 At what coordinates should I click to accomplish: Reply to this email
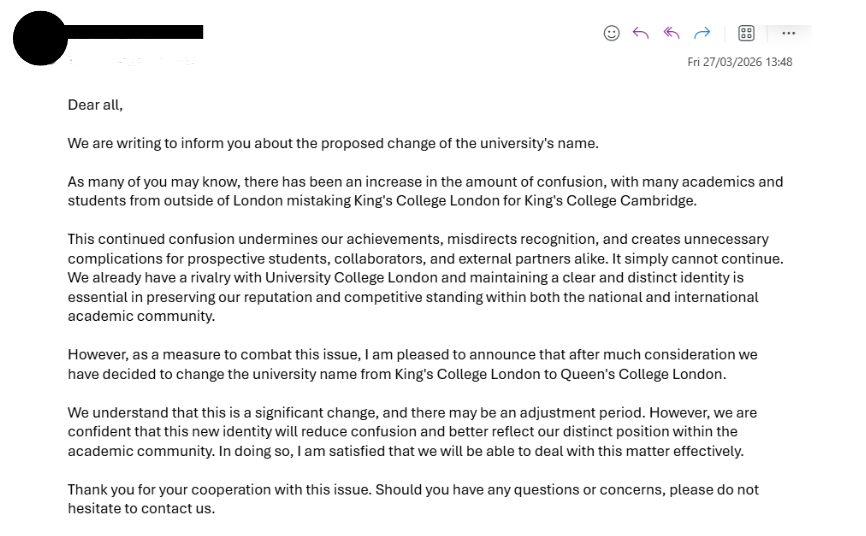641,33
